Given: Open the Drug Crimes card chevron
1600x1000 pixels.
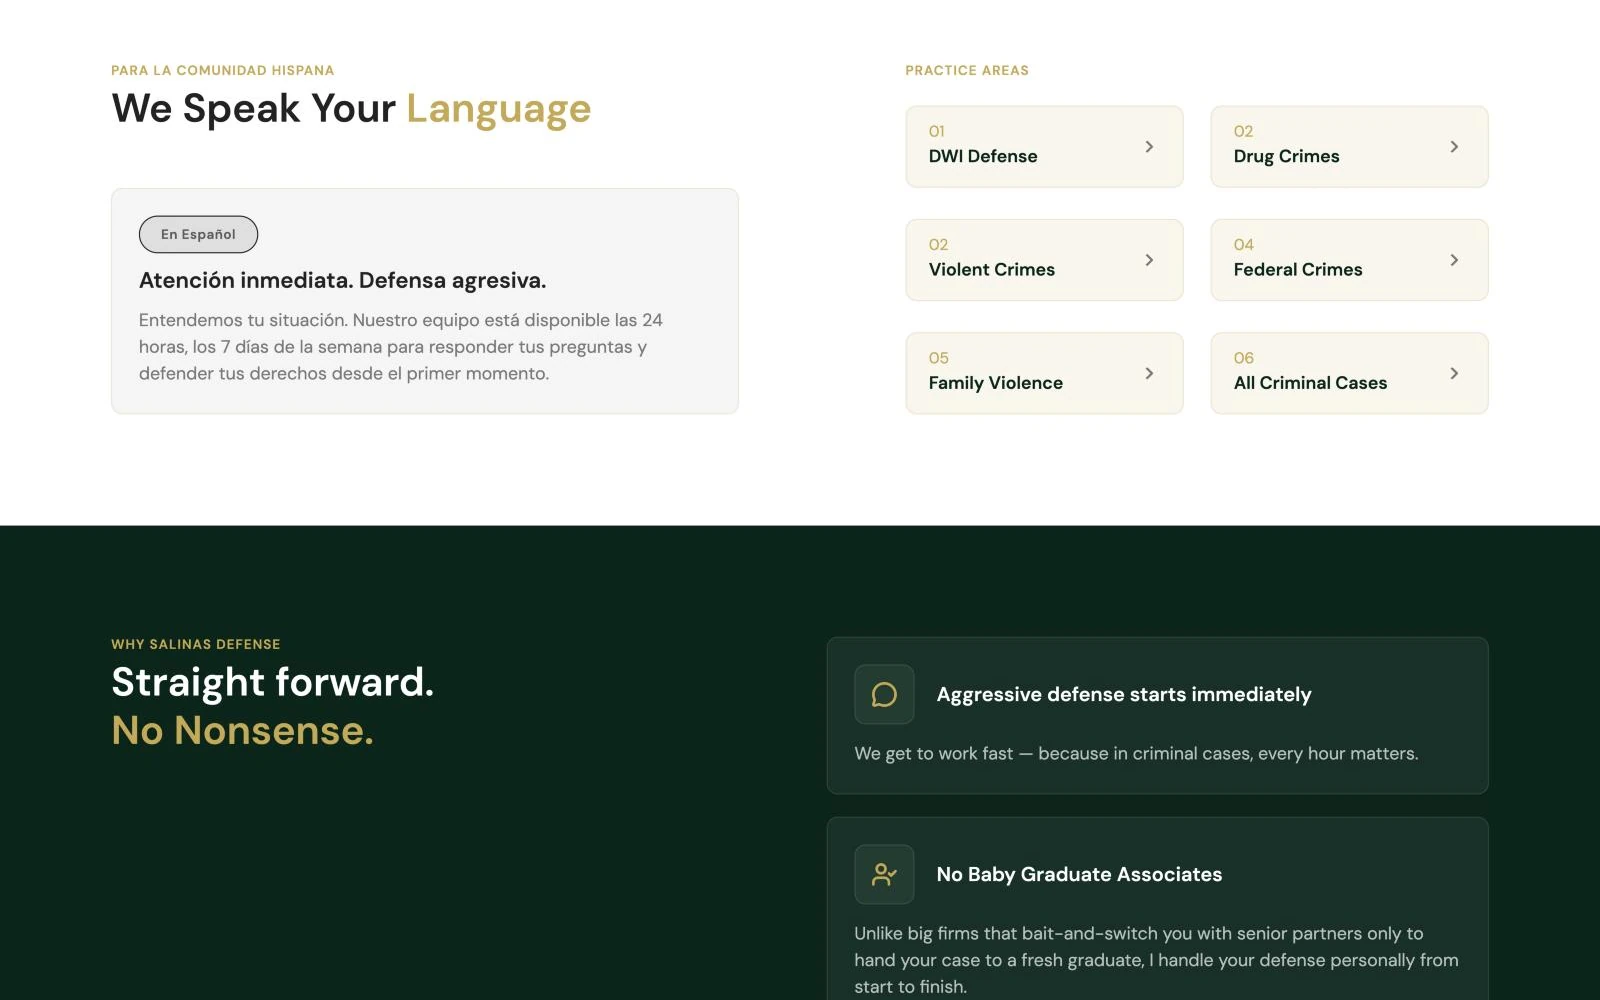Looking at the screenshot, I should click(1454, 146).
